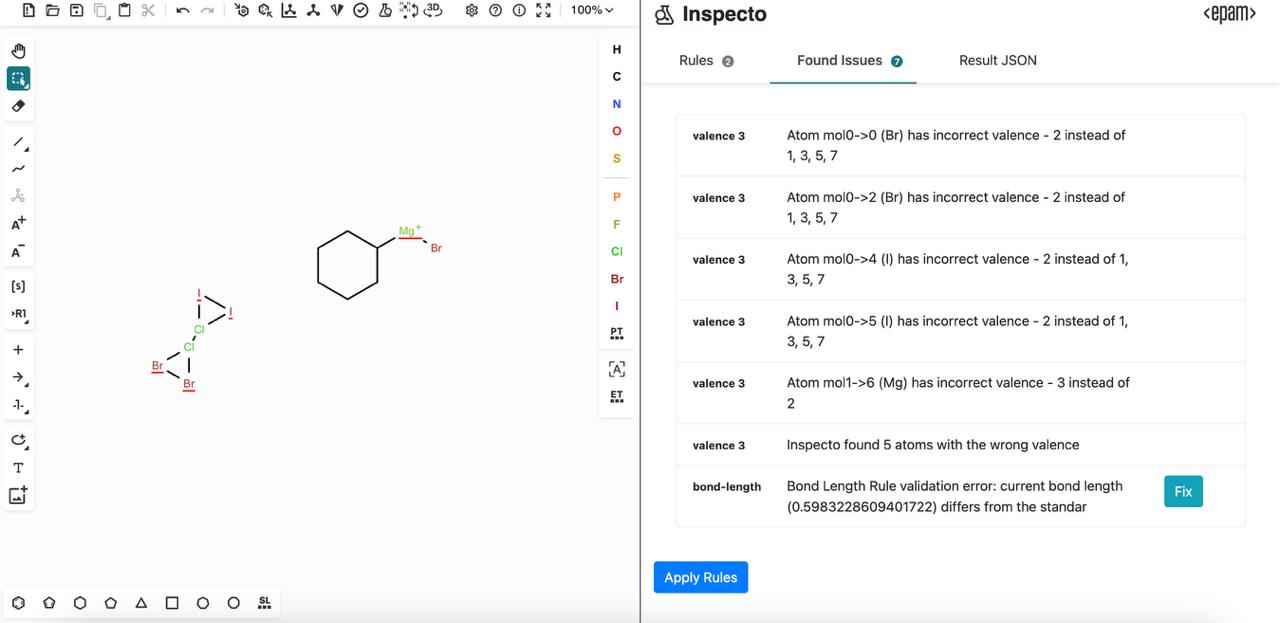1280x623 pixels.
Task: Toggle fullscreen mode icon
Action: coord(543,10)
